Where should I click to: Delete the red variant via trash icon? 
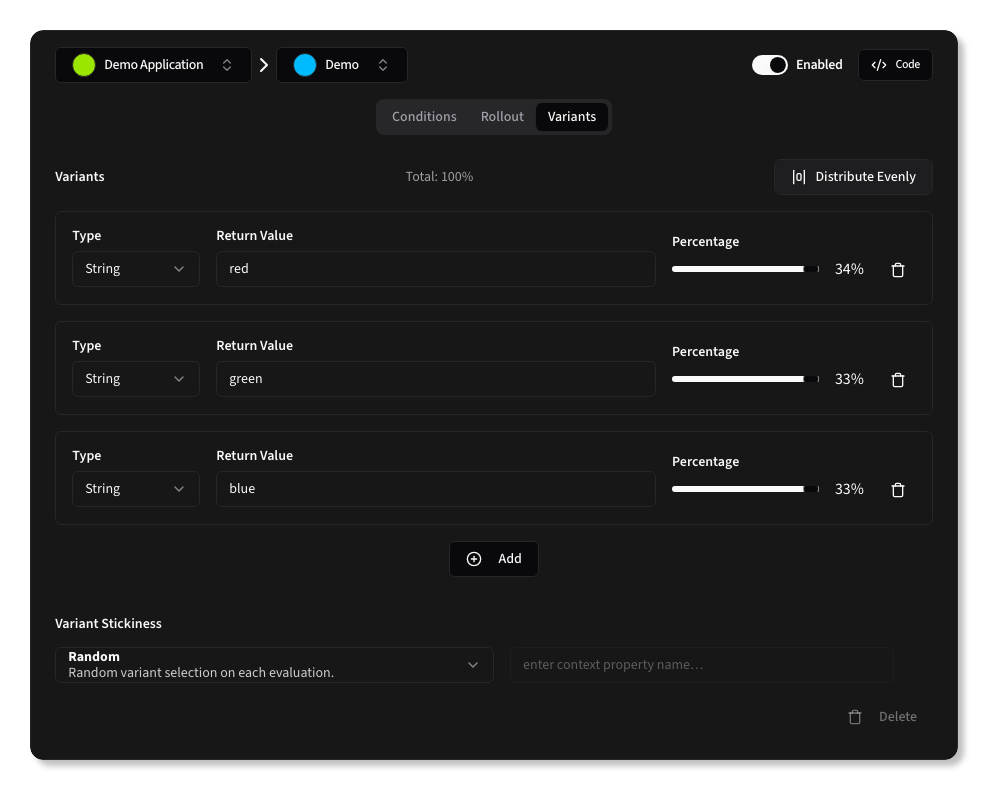click(x=897, y=270)
